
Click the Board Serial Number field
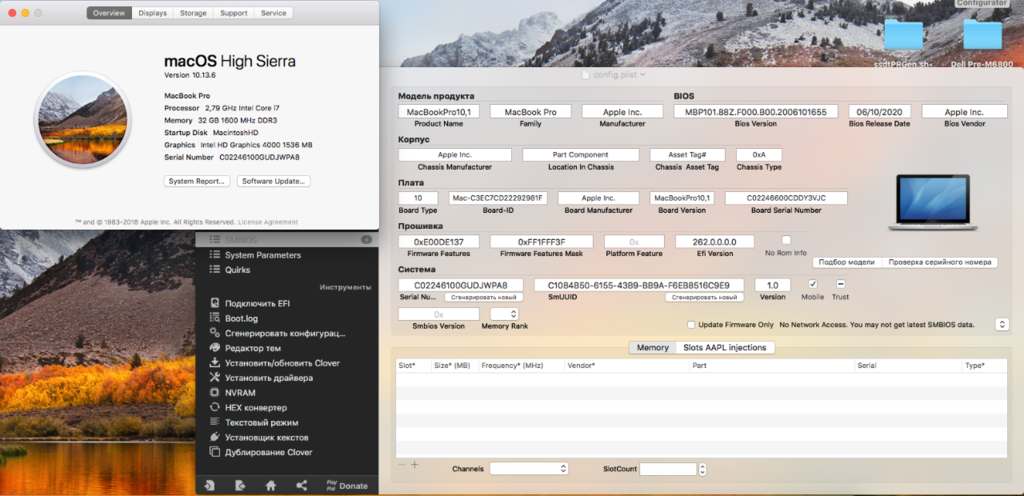point(785,198)
